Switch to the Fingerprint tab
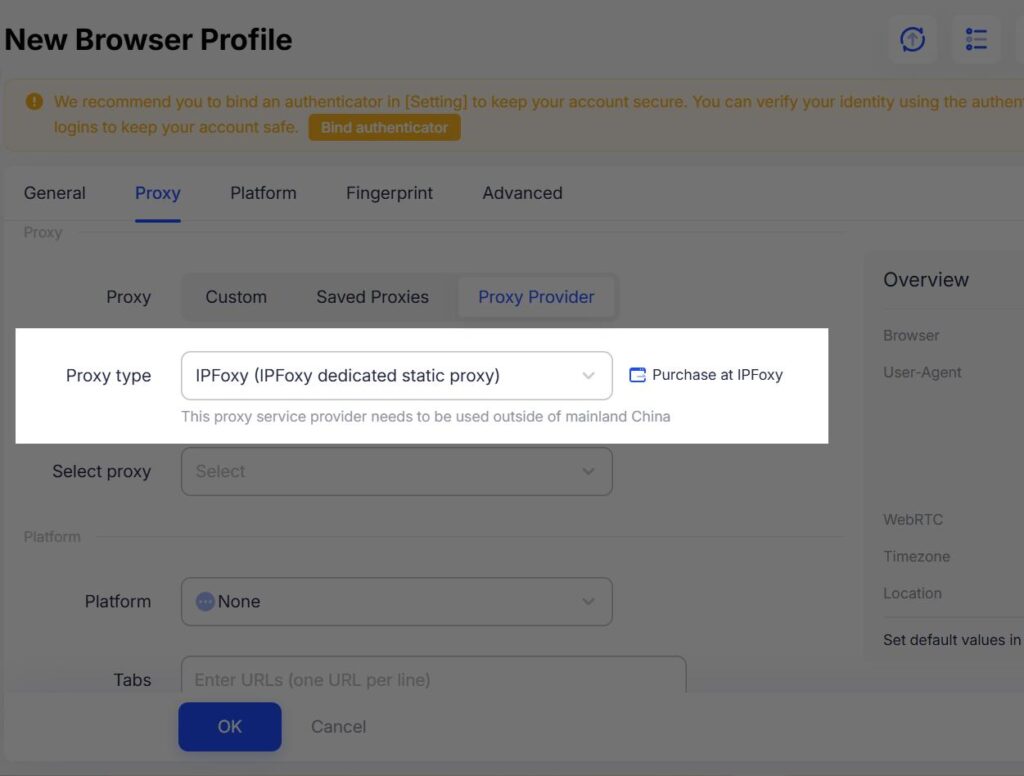1024x776 pixels. [389, 193]
